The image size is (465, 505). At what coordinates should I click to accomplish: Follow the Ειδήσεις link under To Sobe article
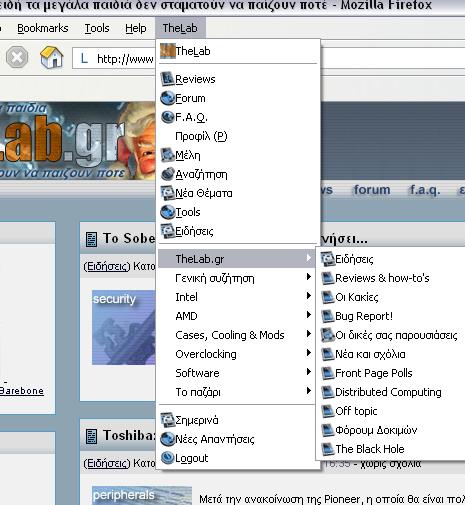pyautogui.click(x=107, y=266)
